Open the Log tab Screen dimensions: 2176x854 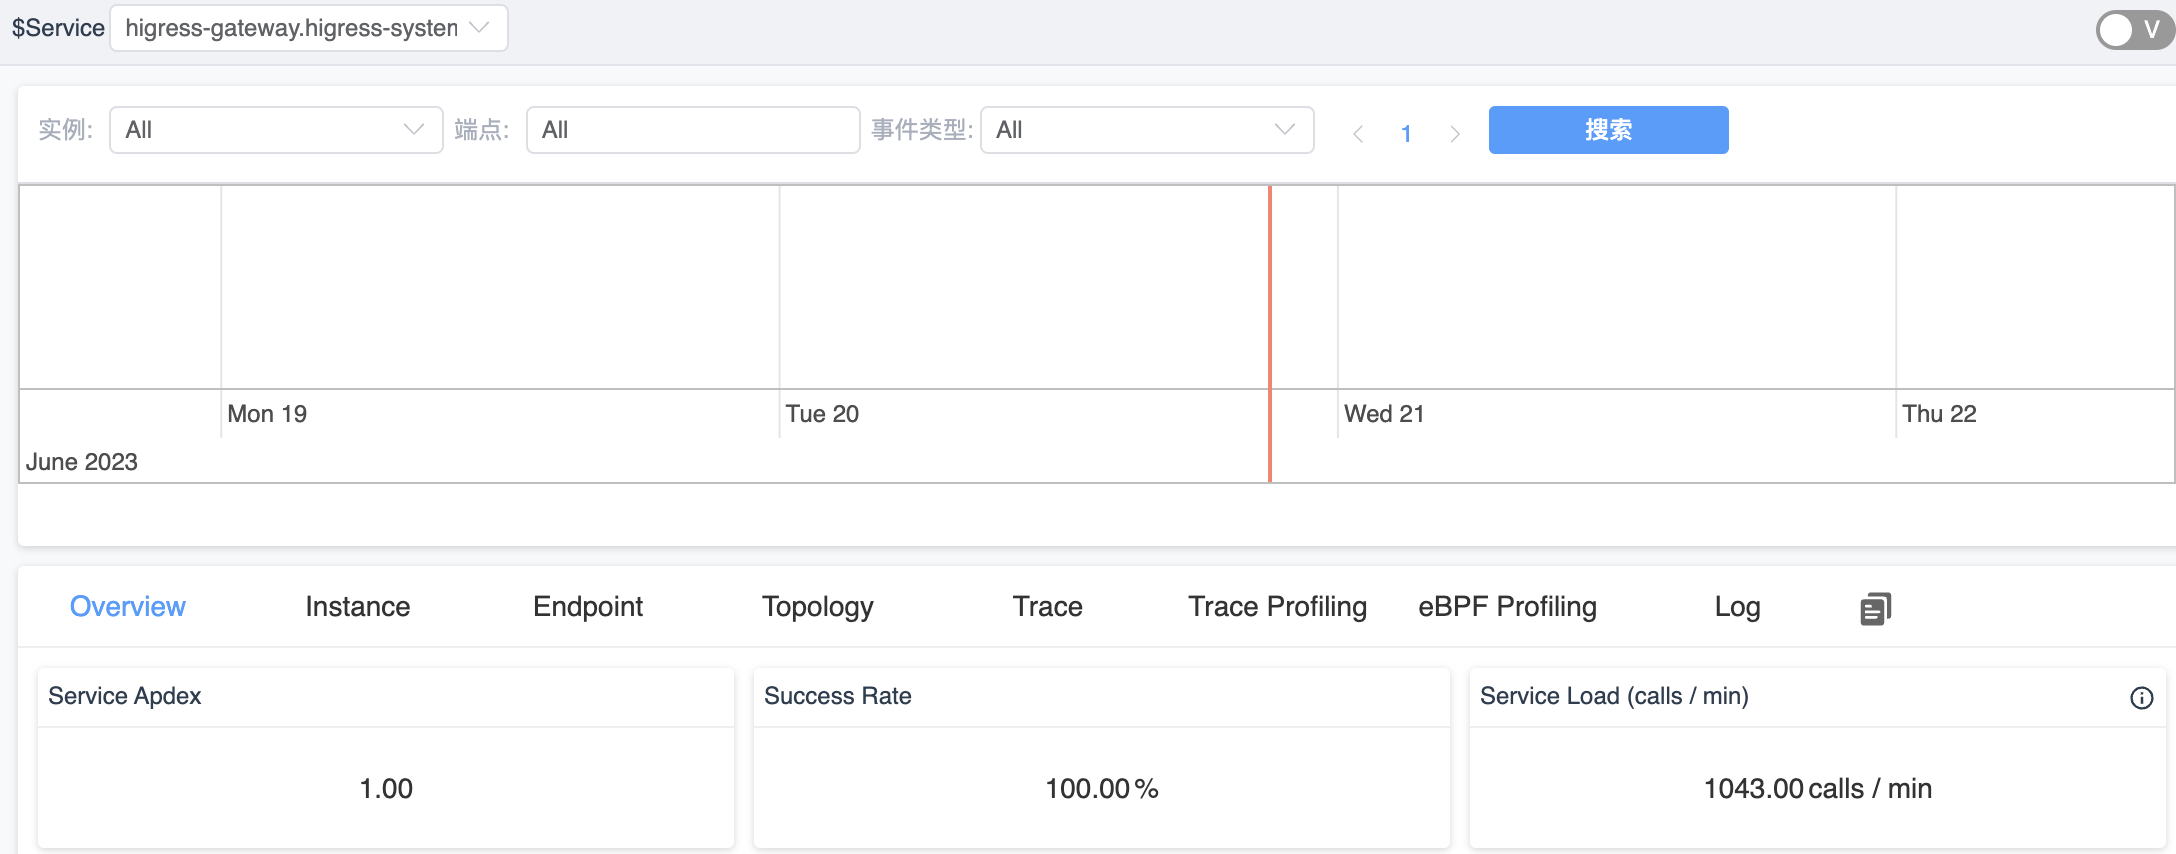tap(1737, 607)
